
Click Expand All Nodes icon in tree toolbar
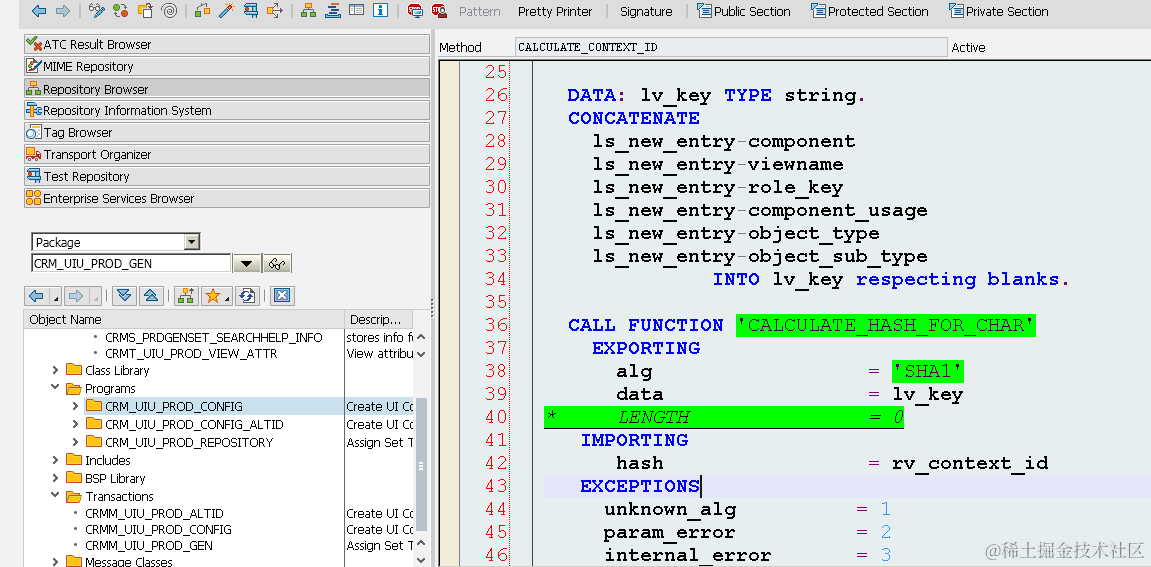pyautogui.click(x=124, y=295)
